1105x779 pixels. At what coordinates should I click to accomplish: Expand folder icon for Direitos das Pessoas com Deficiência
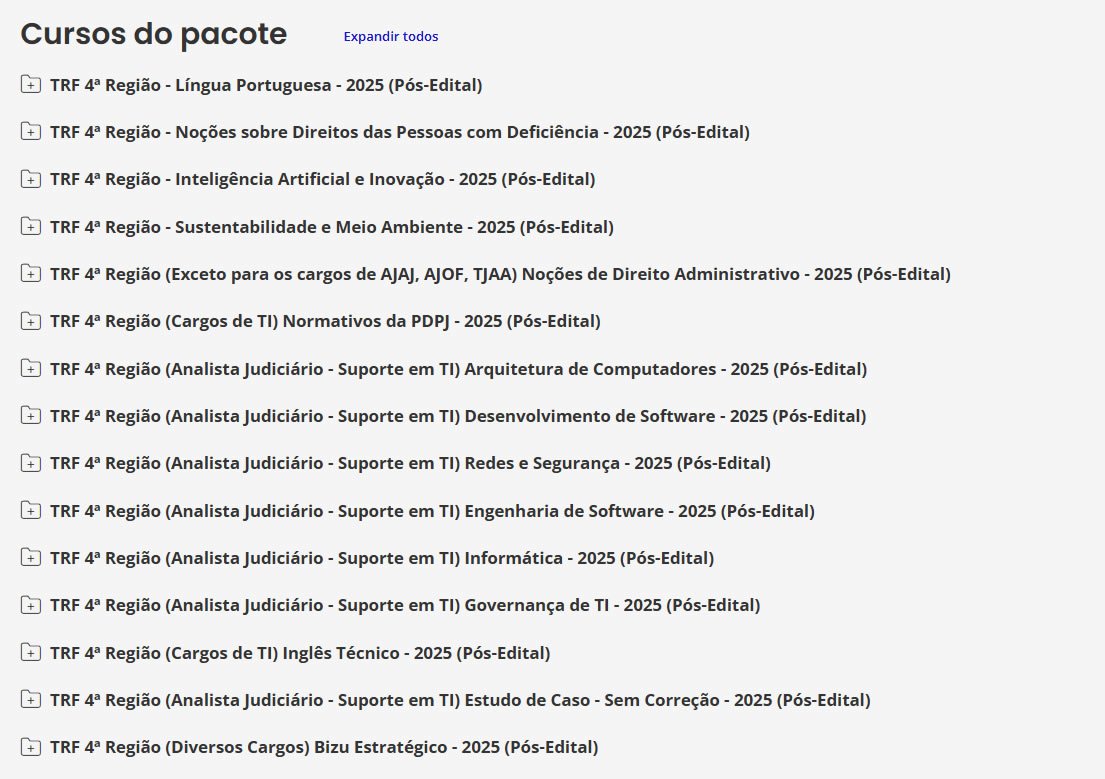coord(31,132)
